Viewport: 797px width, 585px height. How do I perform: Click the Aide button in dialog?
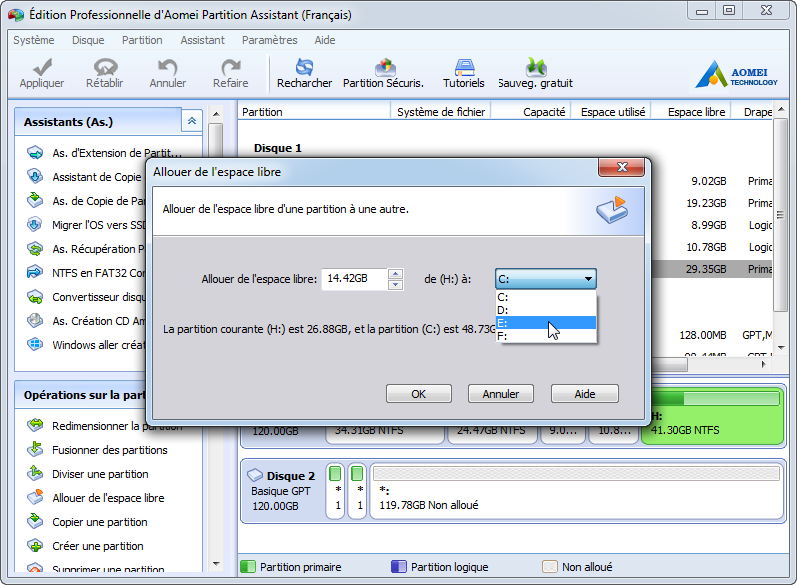pos(585,394)
